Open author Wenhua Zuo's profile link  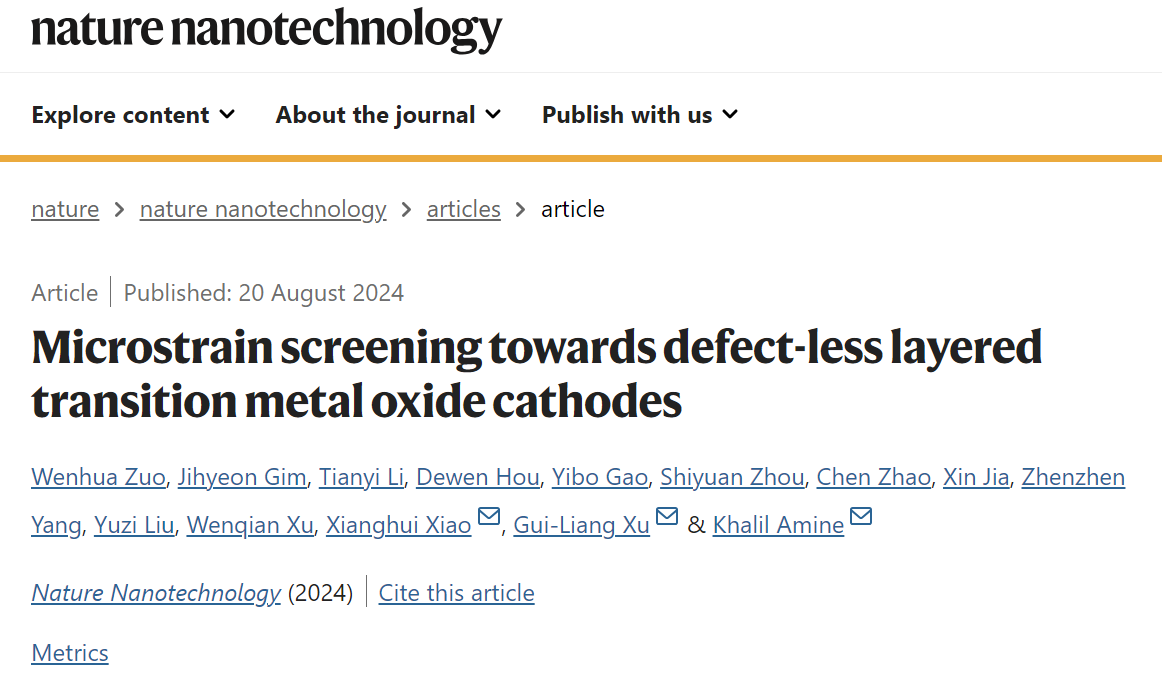99,477
